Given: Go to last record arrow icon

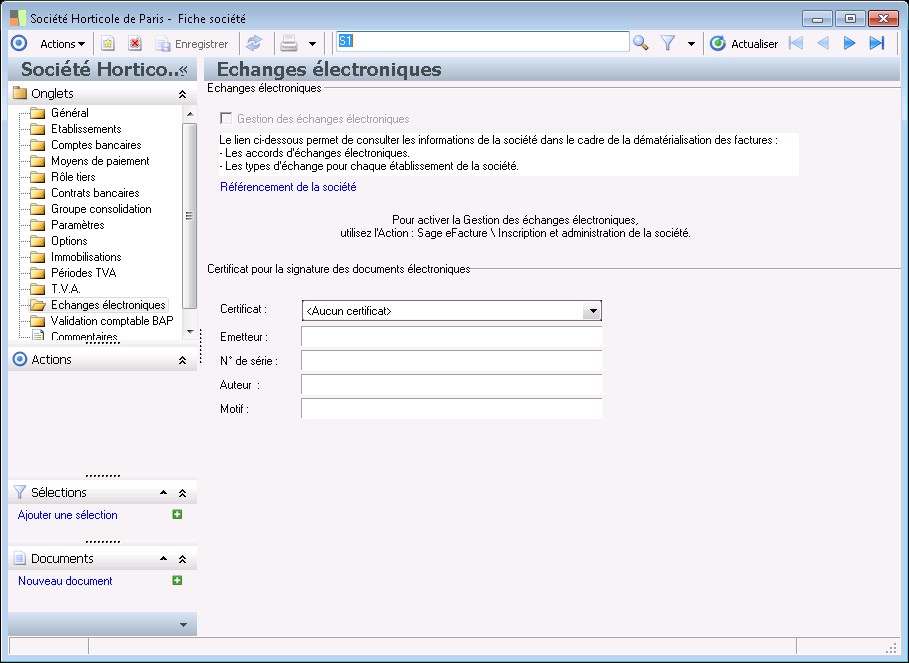Looking at the screenshot, I should coord(877,43).
